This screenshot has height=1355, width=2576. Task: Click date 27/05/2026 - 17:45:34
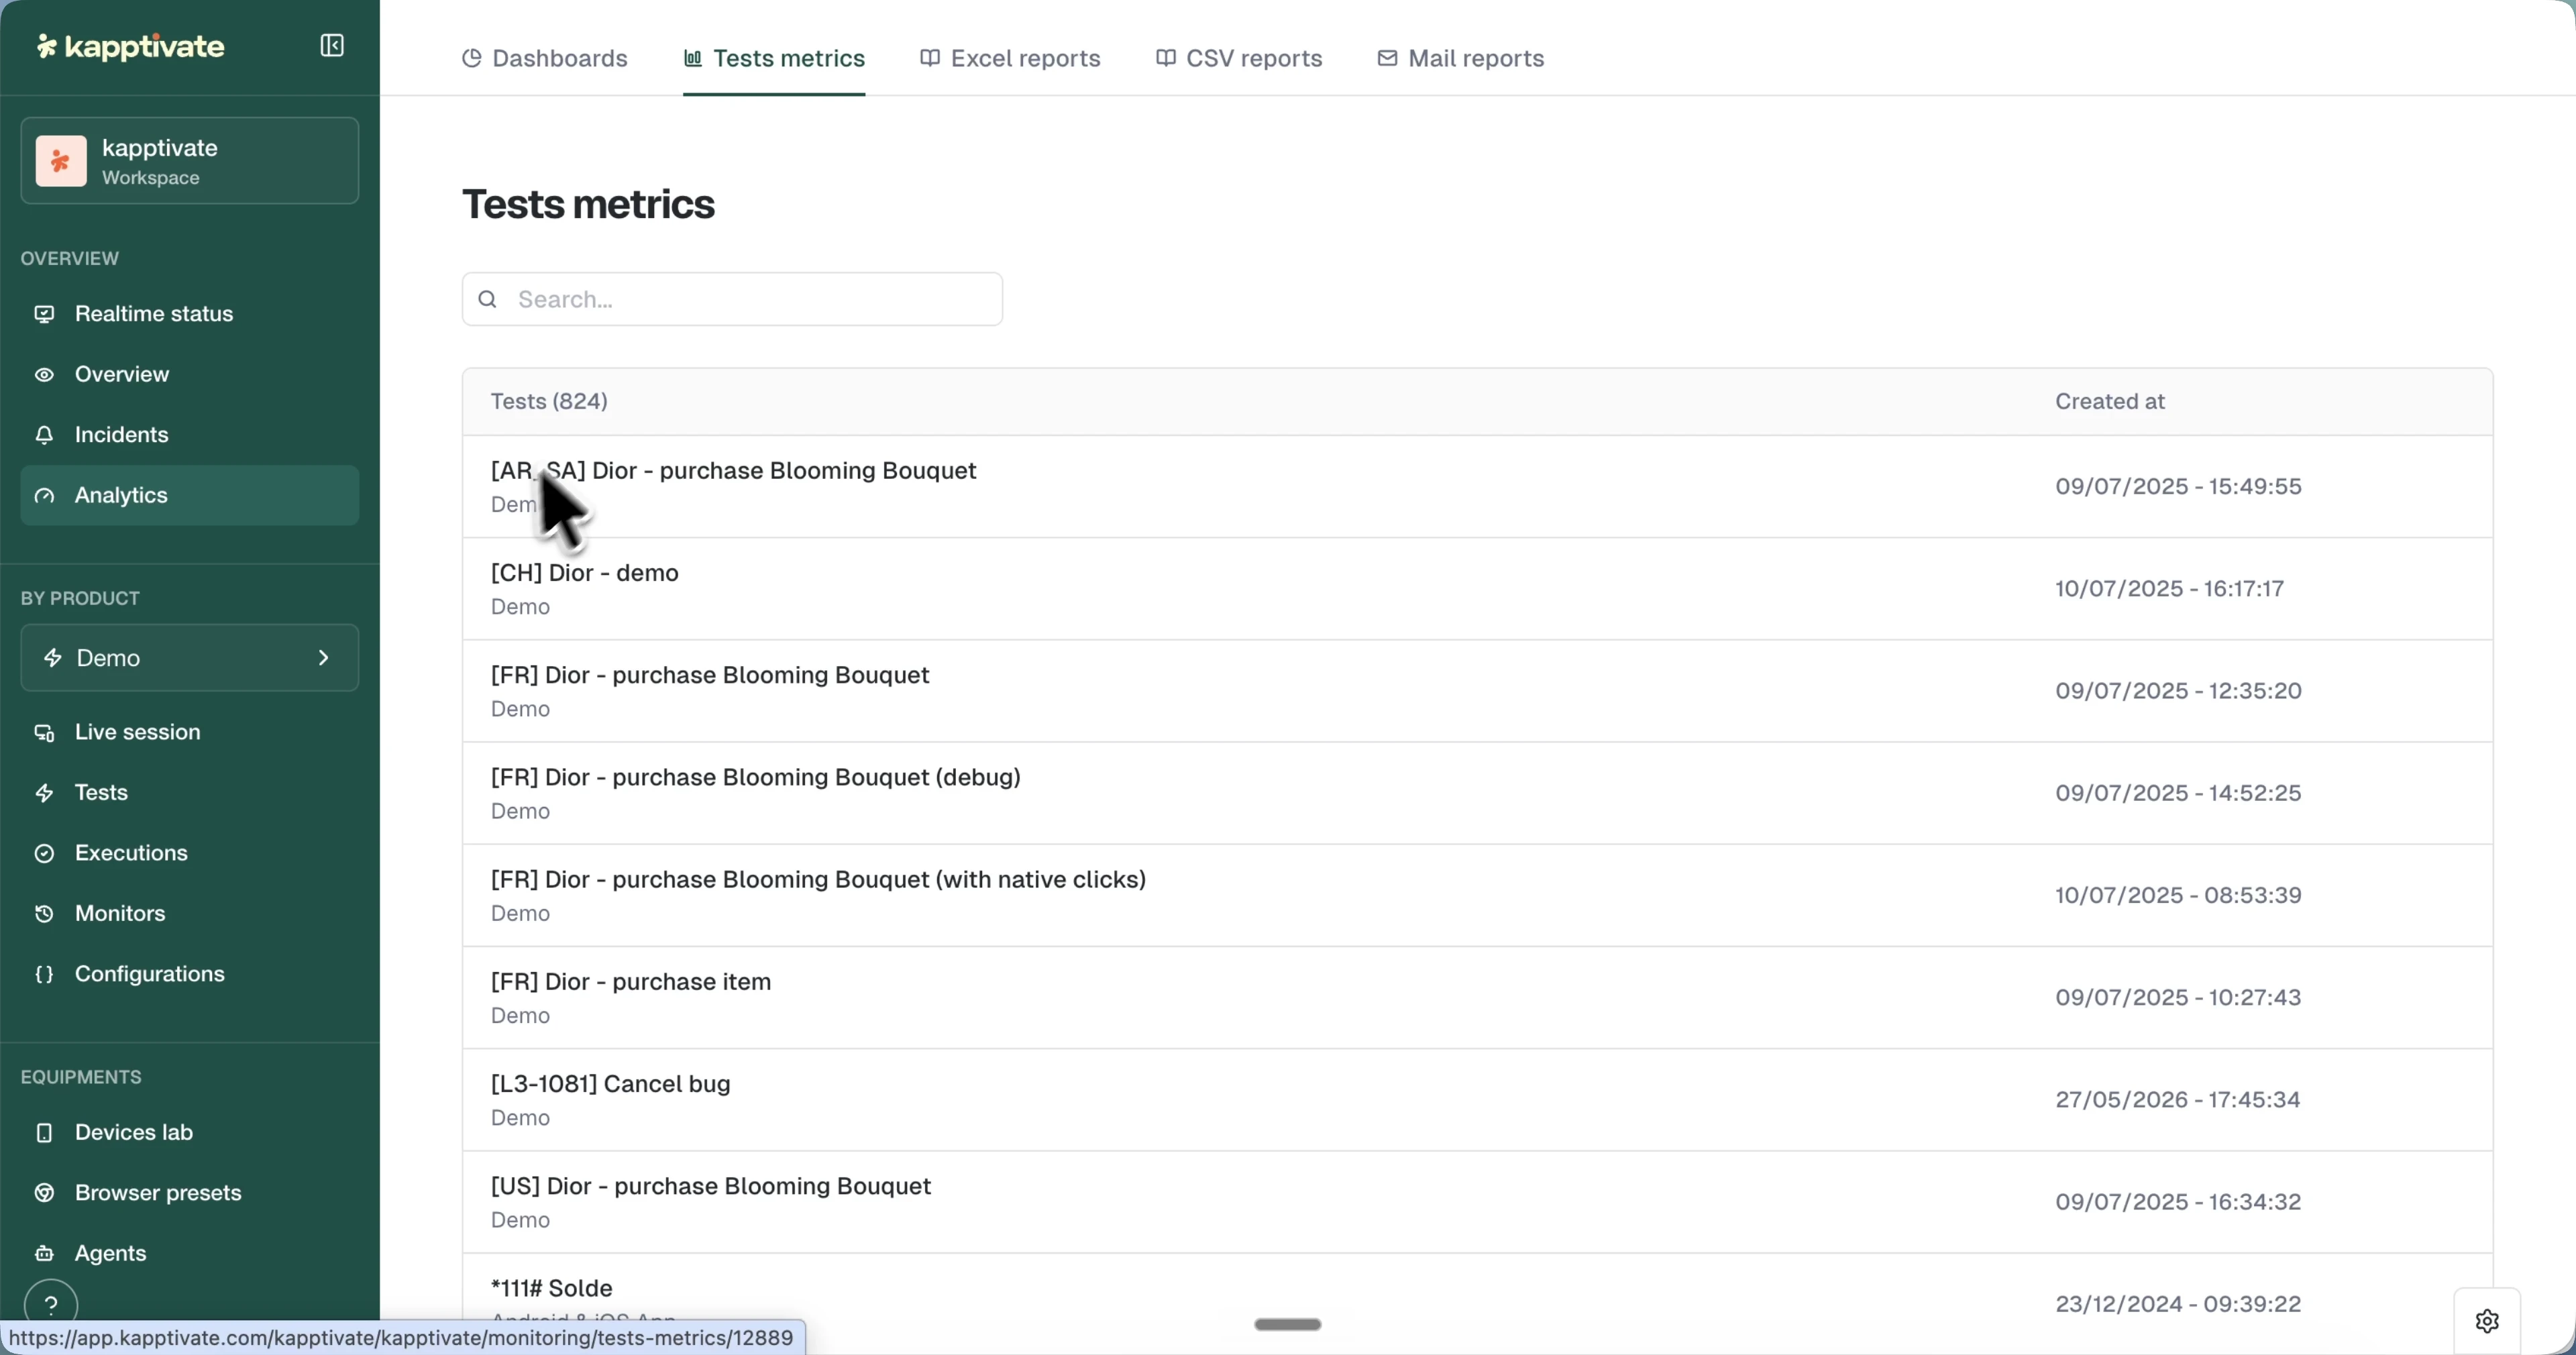tap(2178, 1100)
